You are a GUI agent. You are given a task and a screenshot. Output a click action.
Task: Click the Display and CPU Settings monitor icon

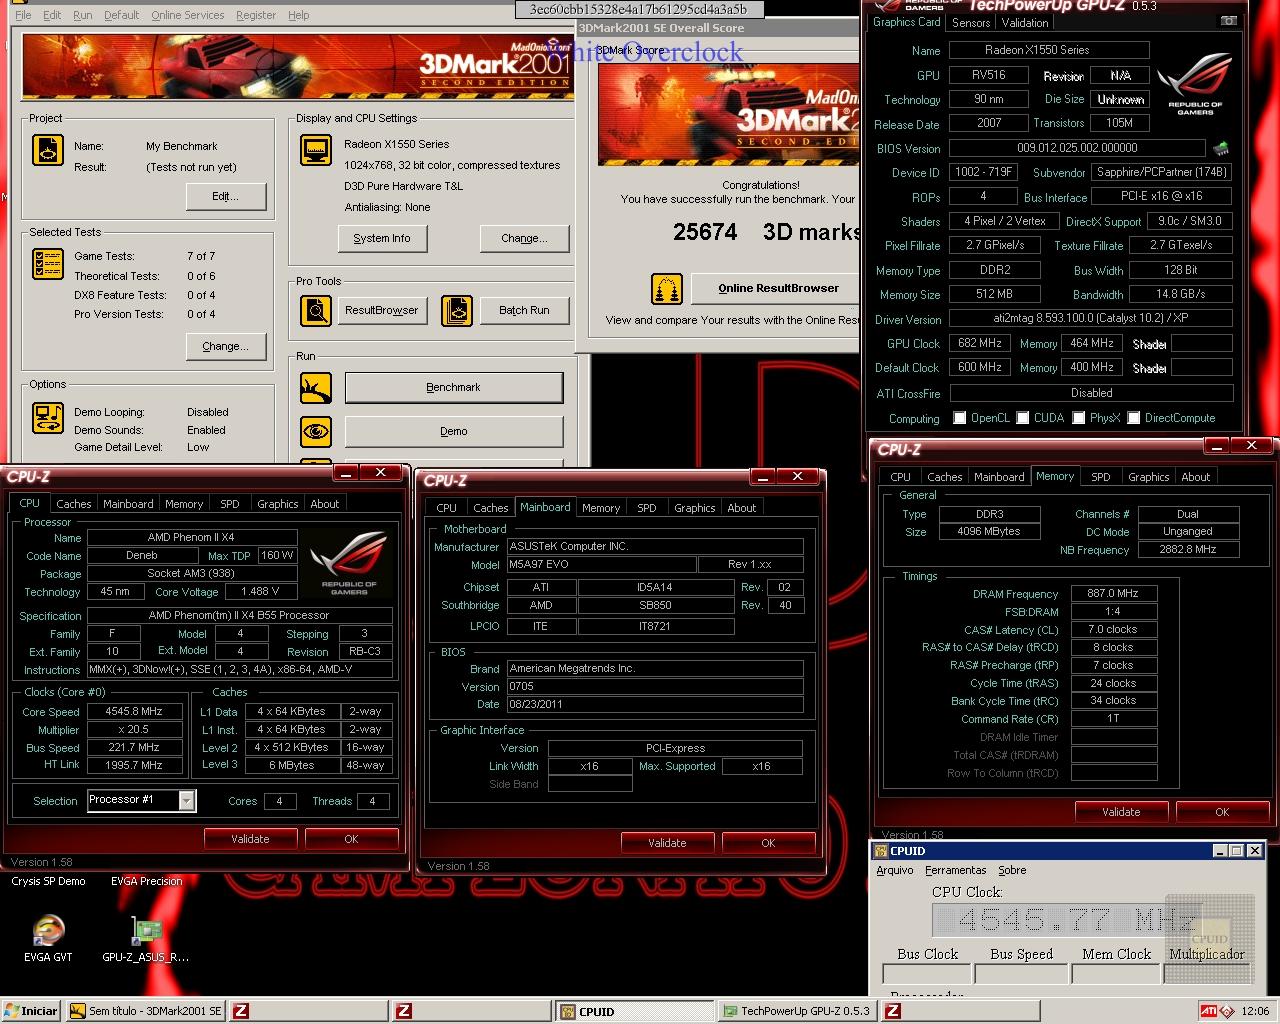click(x=316, y=150)
